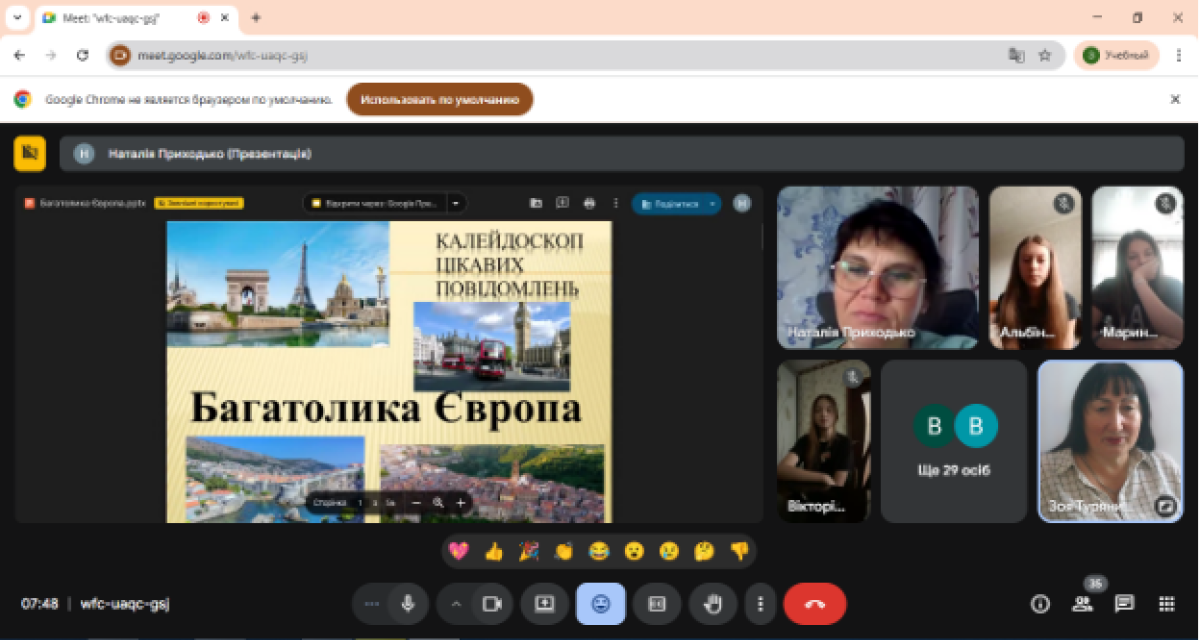Print the presentation using printer icon

coord(589,203)
